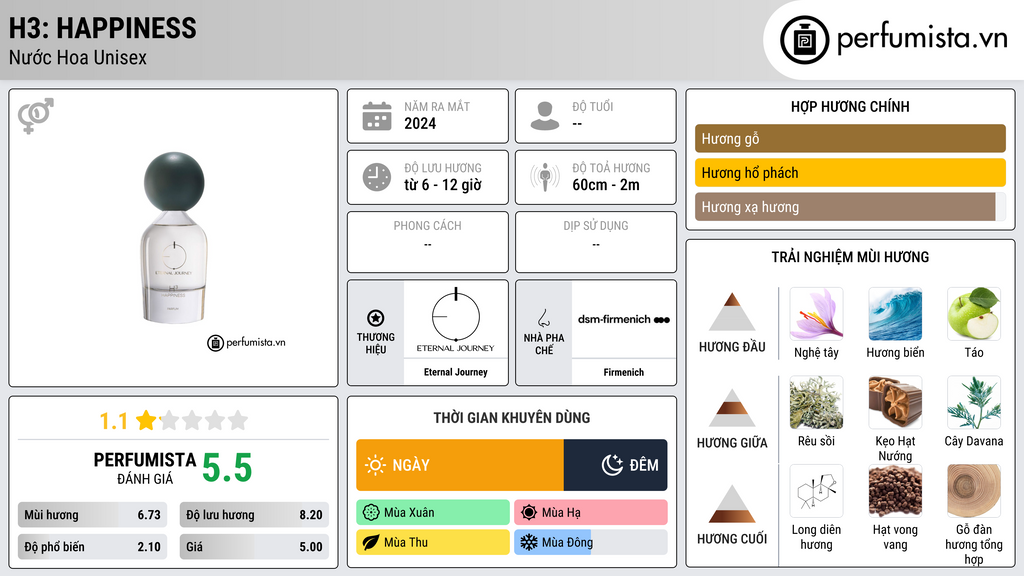The width and height of the screenshot is (1024, 576).
Task: Click the Eternal Journey brand logo
Action: click(x=455, y=320)
